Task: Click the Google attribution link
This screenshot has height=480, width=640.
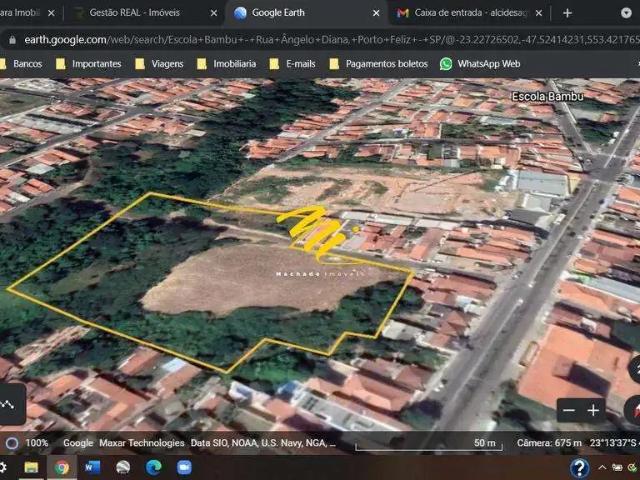Action: [x=78, y=443]
